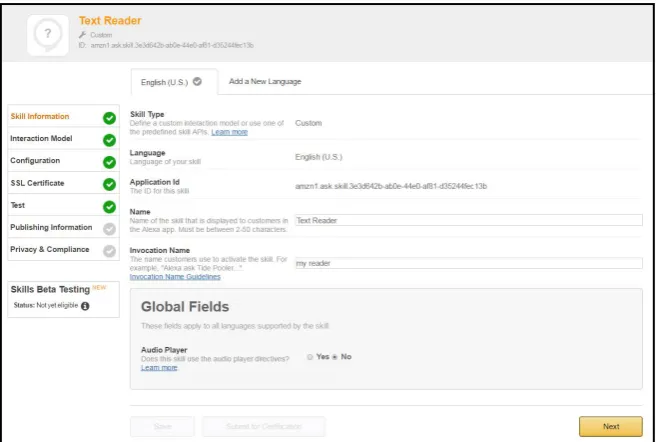This screenshot has height=442, width=657.
Task: Click the Invocation Name input field
Action: click(468, 263)
